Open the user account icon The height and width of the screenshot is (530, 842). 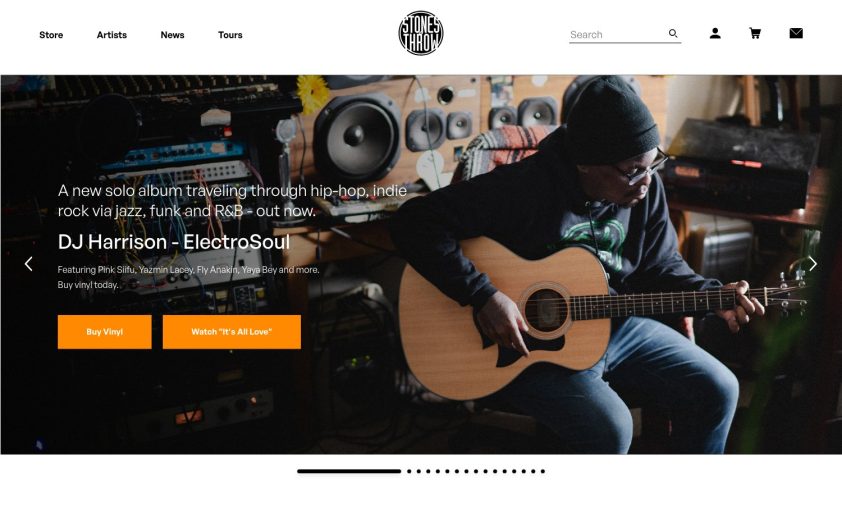715,34
